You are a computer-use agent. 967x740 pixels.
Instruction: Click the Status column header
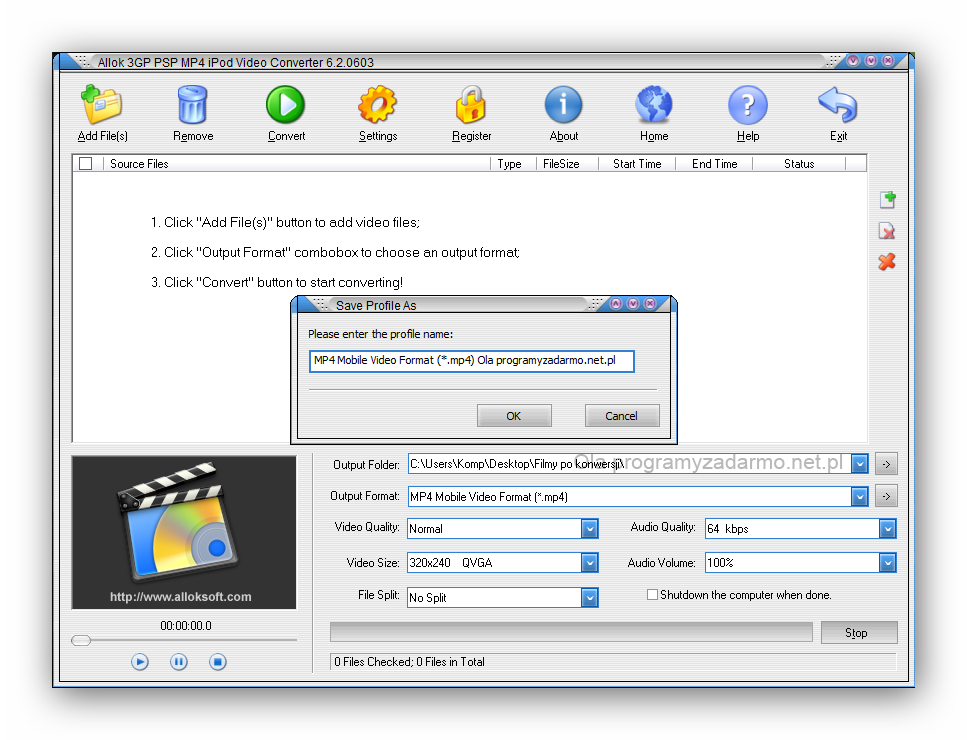pos(799,163)
